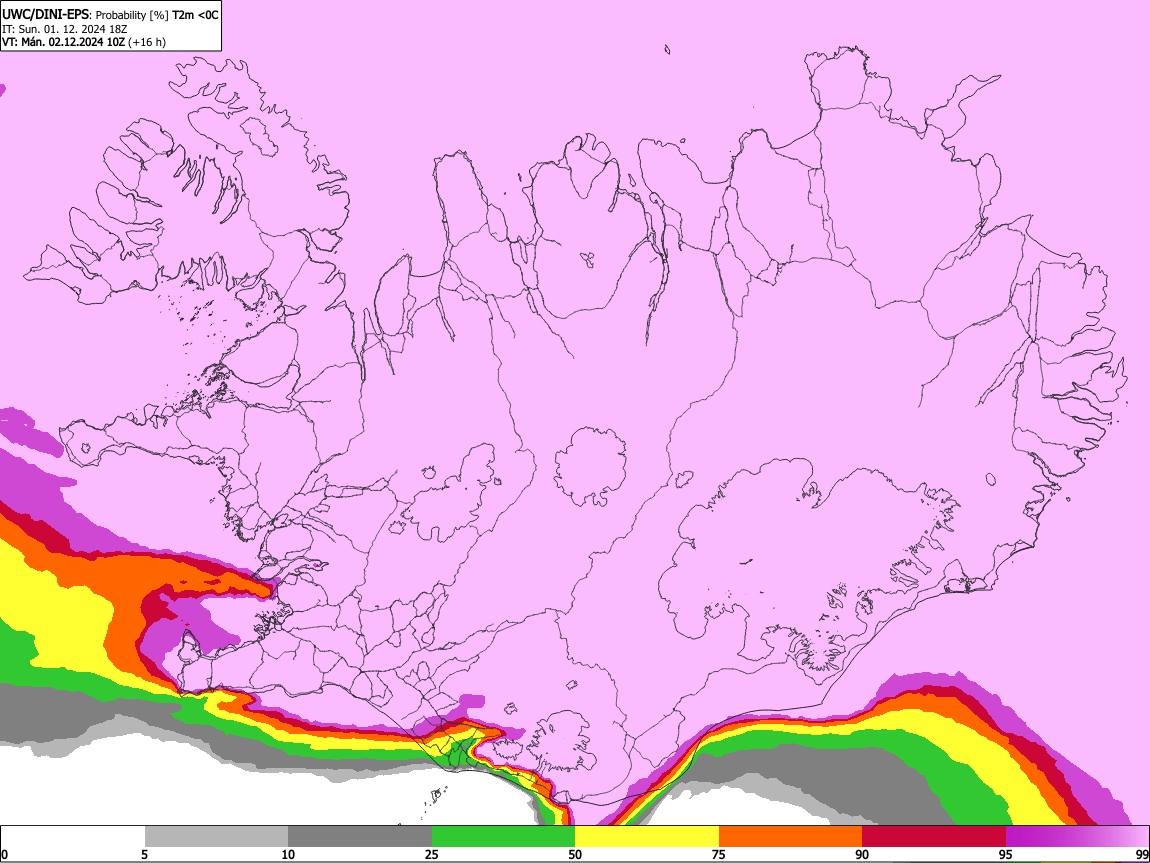Screen dimensions: 1150x863
Task: Click the legend value '99'
Action: pos(1141,855)
